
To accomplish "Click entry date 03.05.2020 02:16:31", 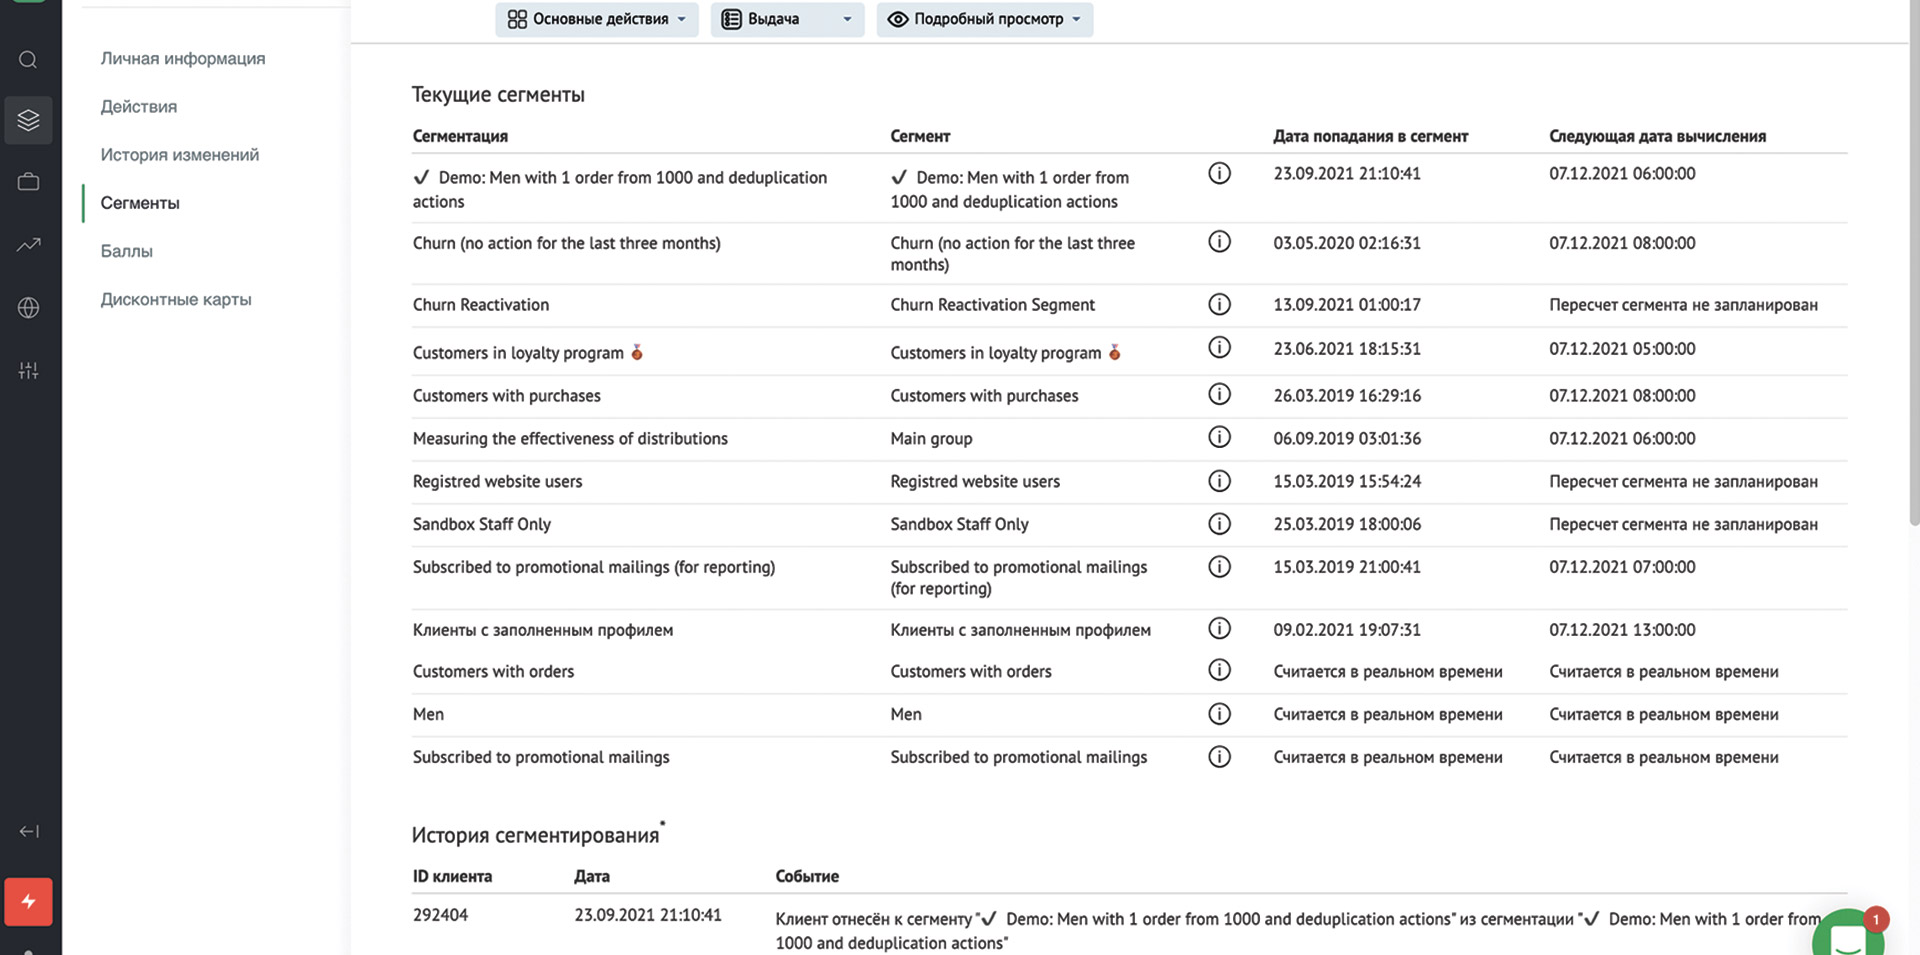I will click(1347, 243).
